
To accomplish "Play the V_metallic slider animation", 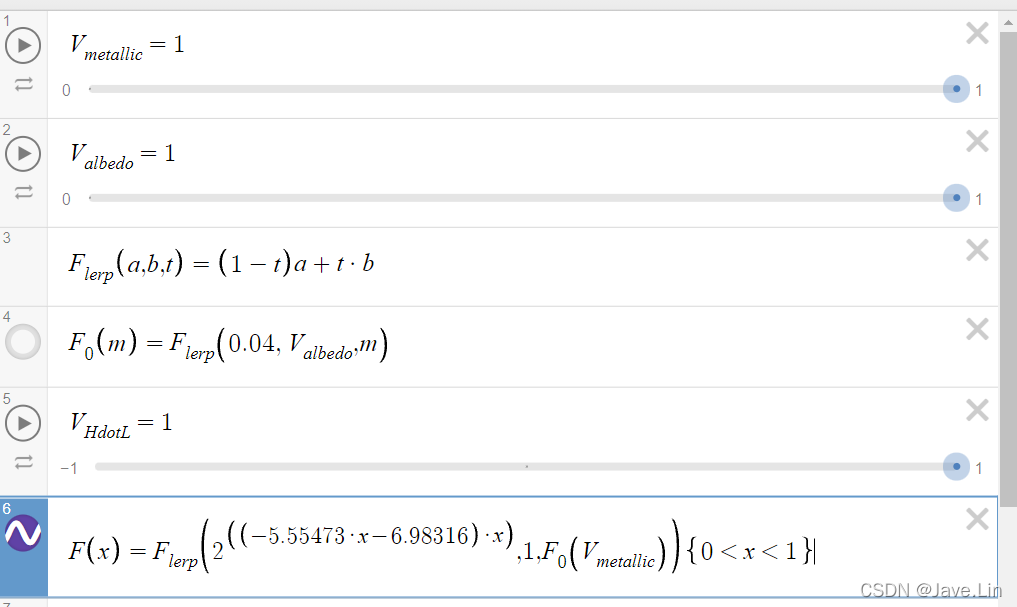I will click(23, 45).
